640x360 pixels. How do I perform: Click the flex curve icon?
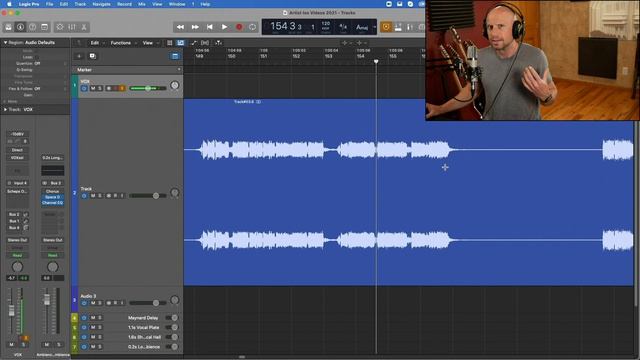(194, 43)
